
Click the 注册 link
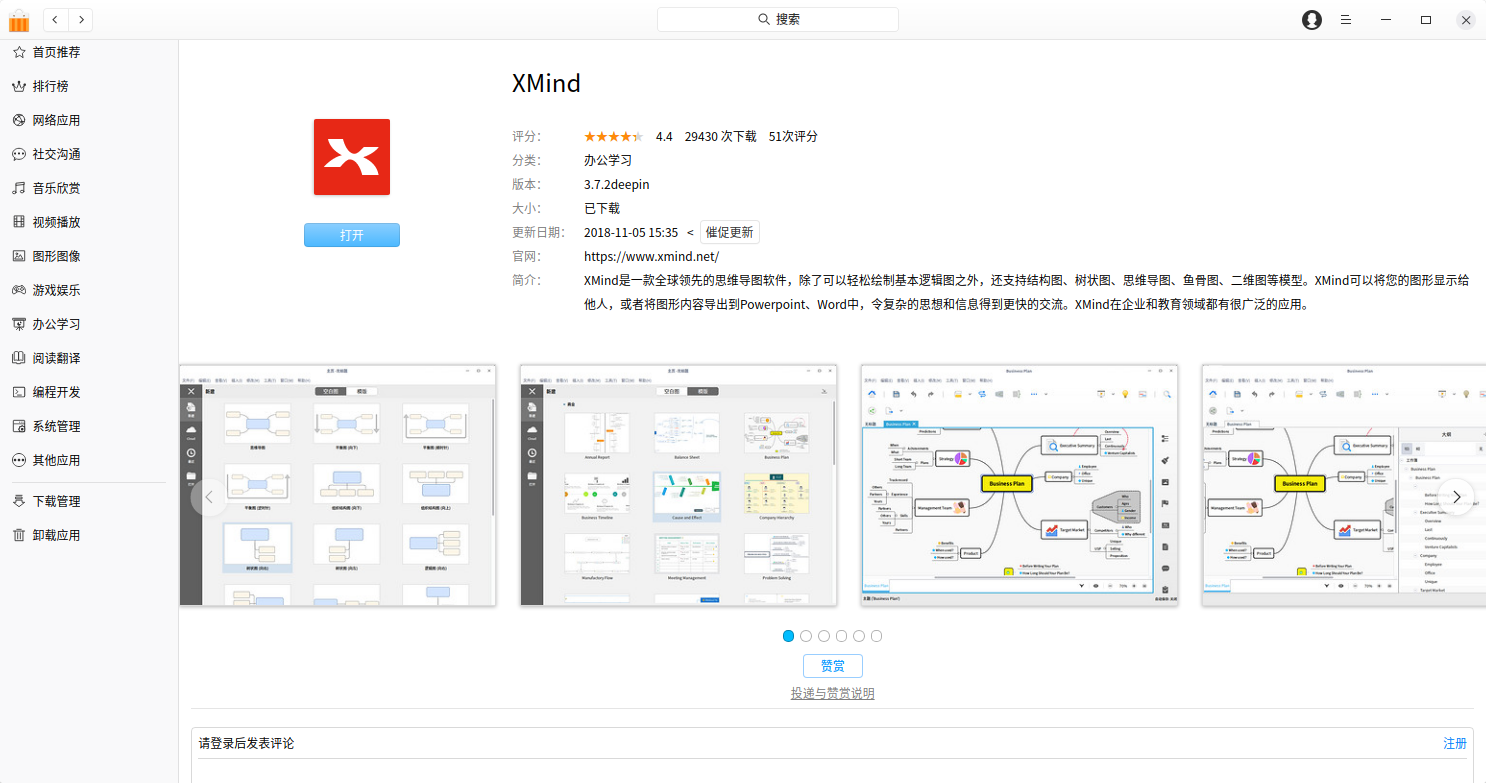1455,743
